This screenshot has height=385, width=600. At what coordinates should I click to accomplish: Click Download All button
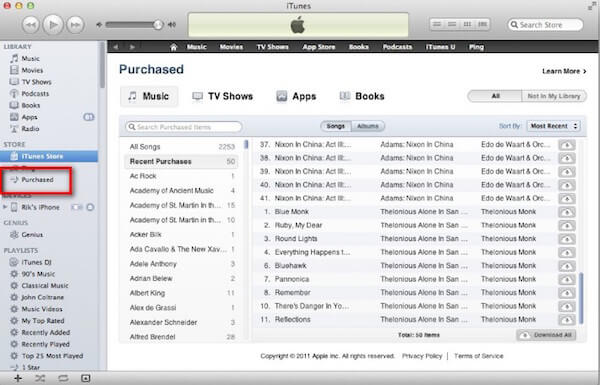(x=546, y=335)
